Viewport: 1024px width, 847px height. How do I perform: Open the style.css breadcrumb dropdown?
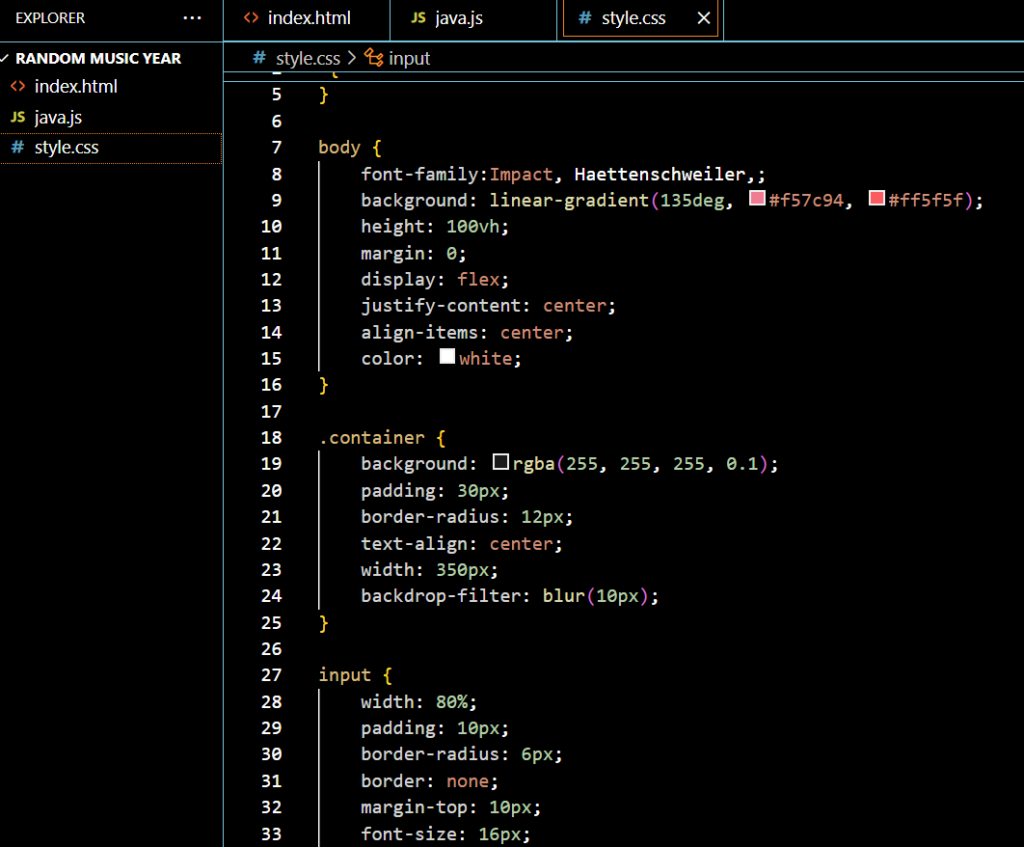point(308,58)
